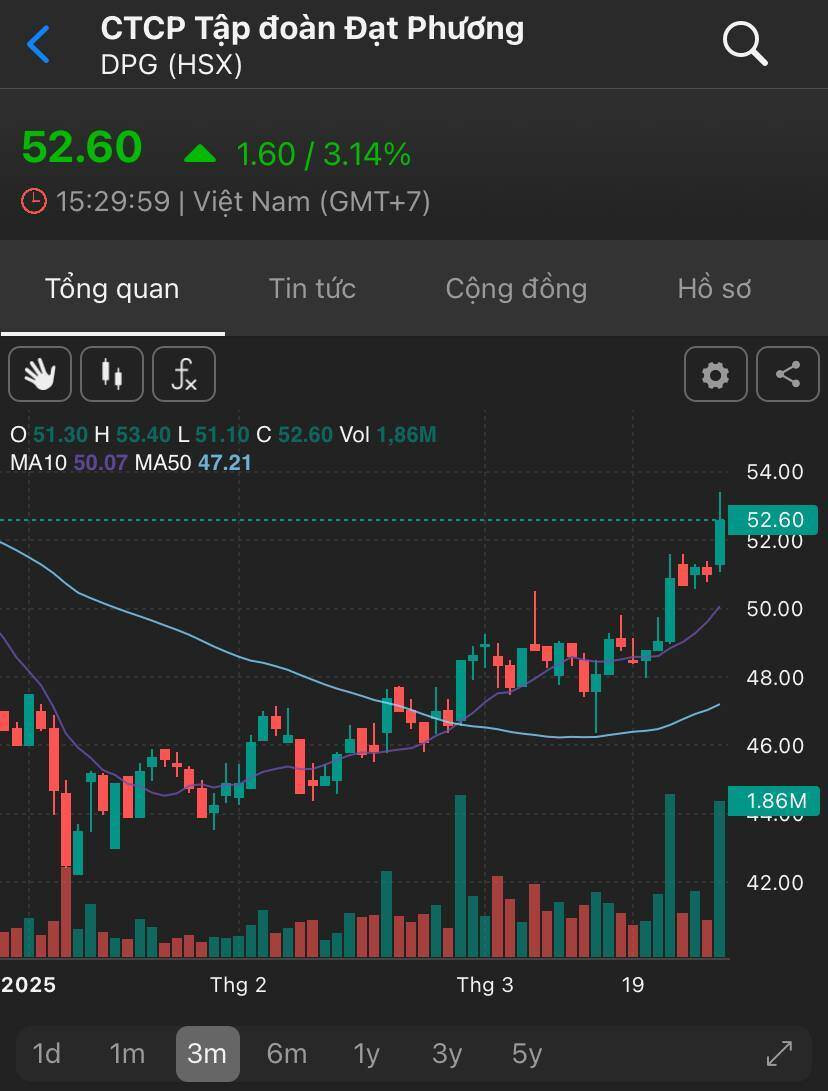Click the high price 53.40

tap(143, 435)
